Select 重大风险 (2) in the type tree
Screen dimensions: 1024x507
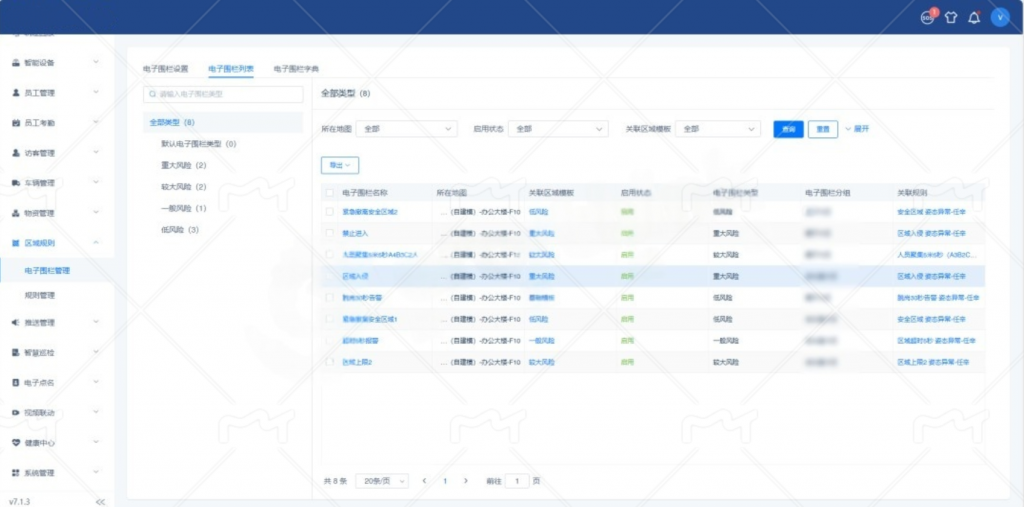(x=183, y=165)
